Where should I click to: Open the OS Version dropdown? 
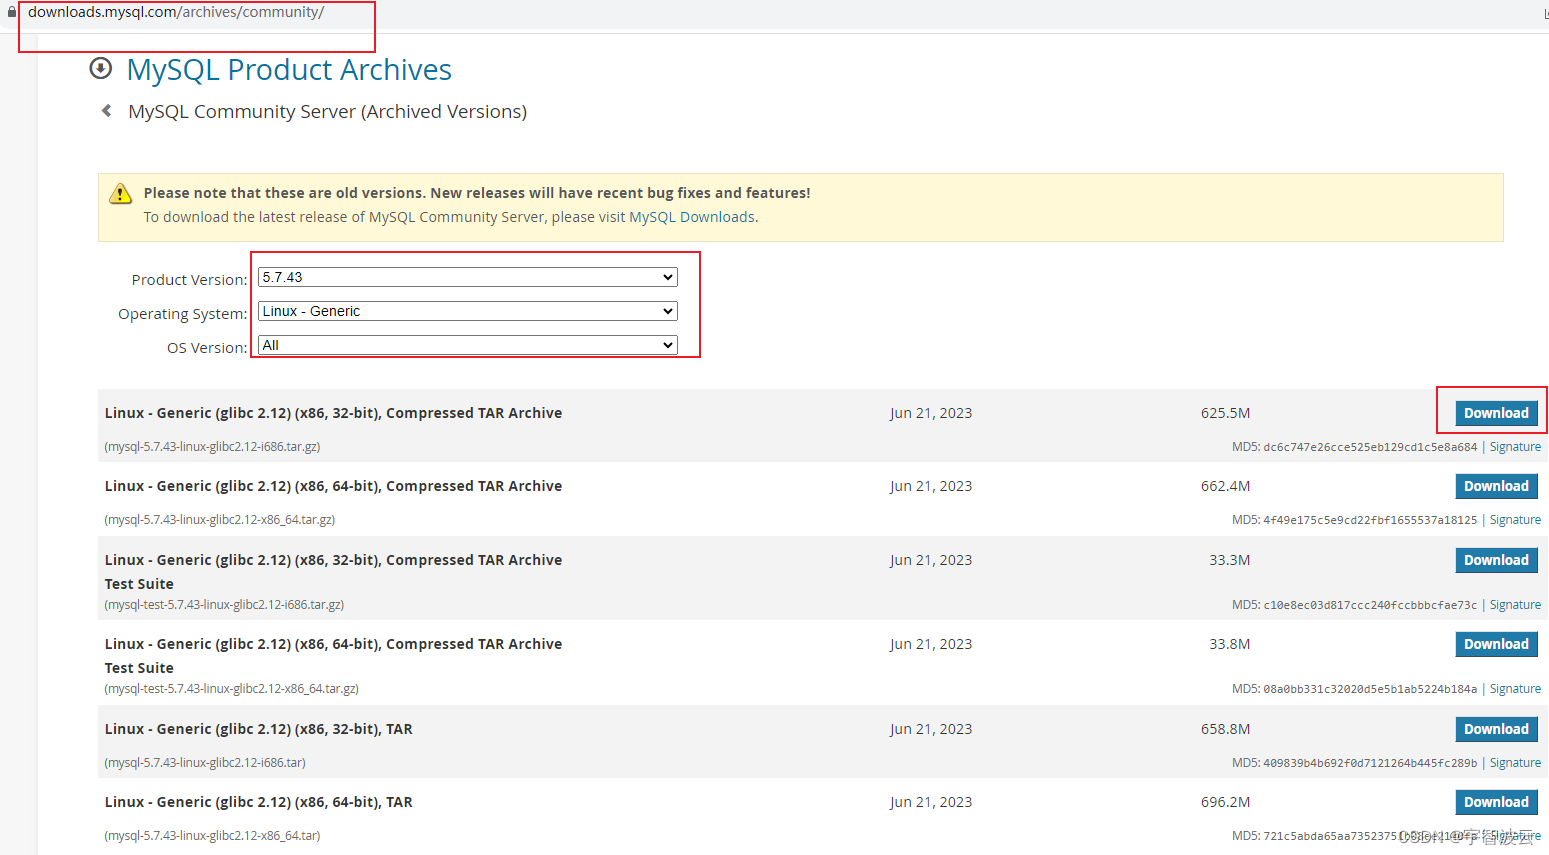(x=468, y=345)
